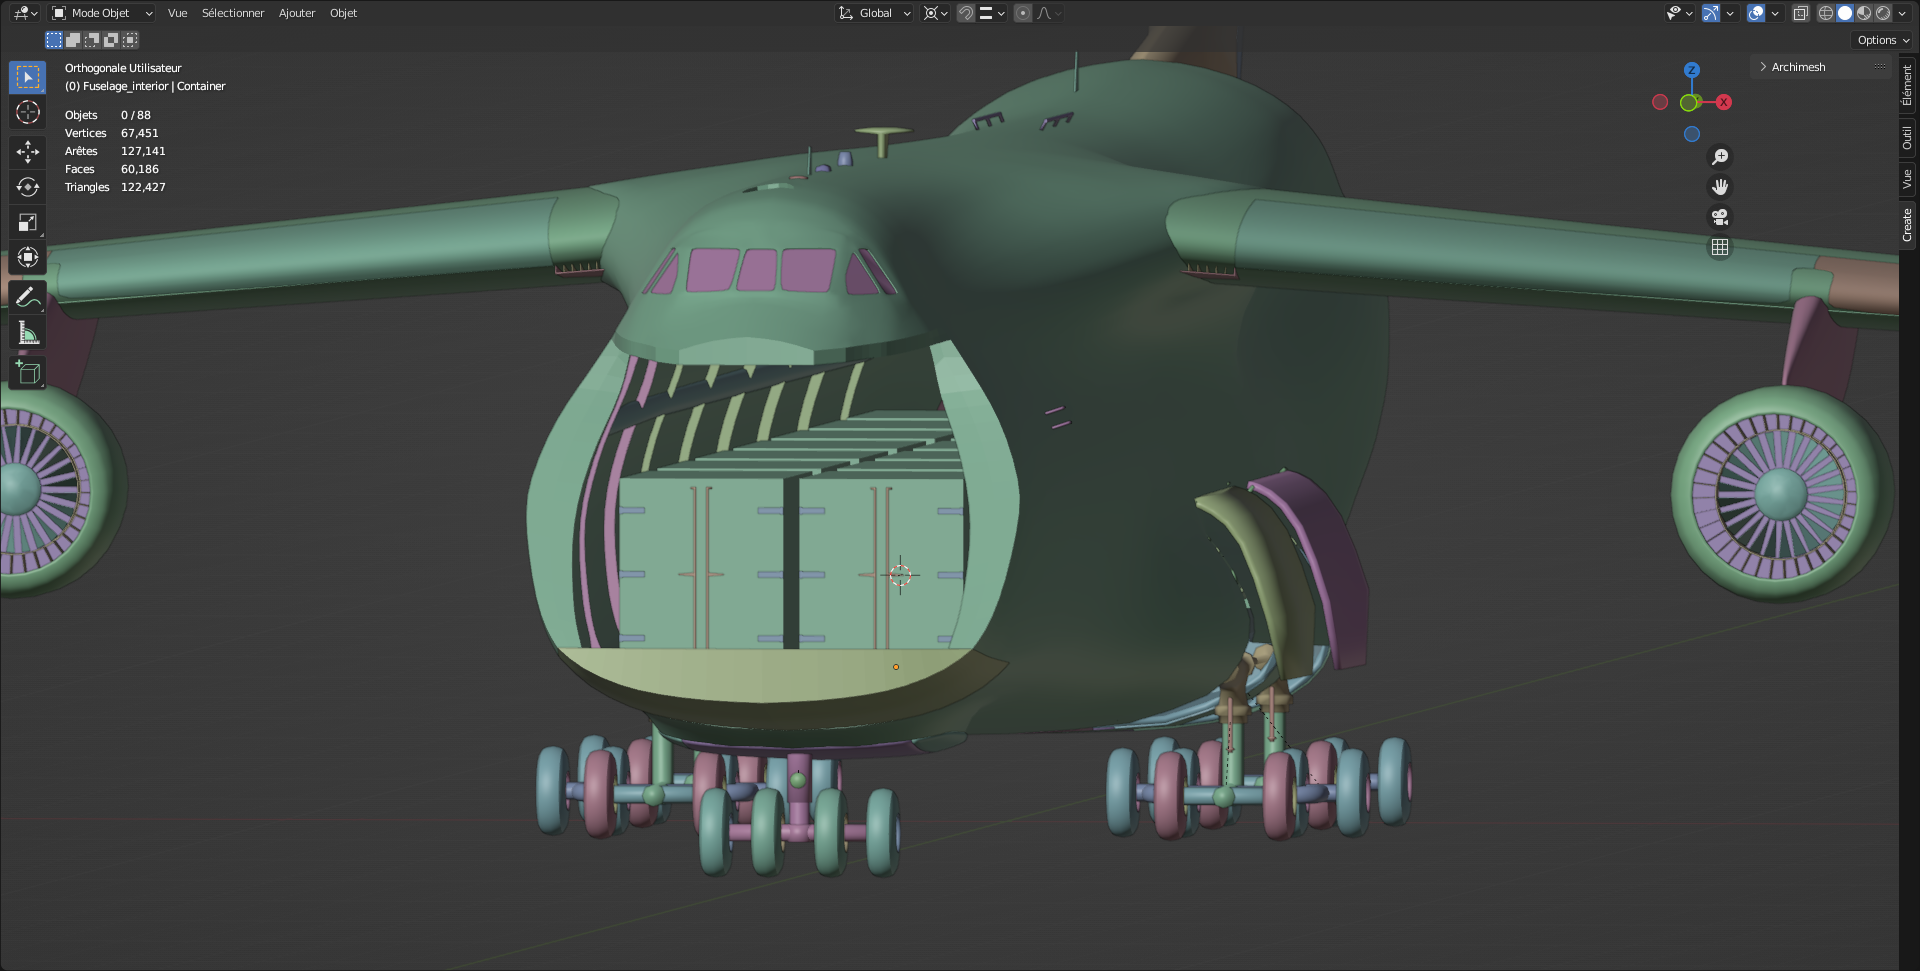Open Mode Objet dropdown
1920x971 pixels.
[x=102, y=13]
